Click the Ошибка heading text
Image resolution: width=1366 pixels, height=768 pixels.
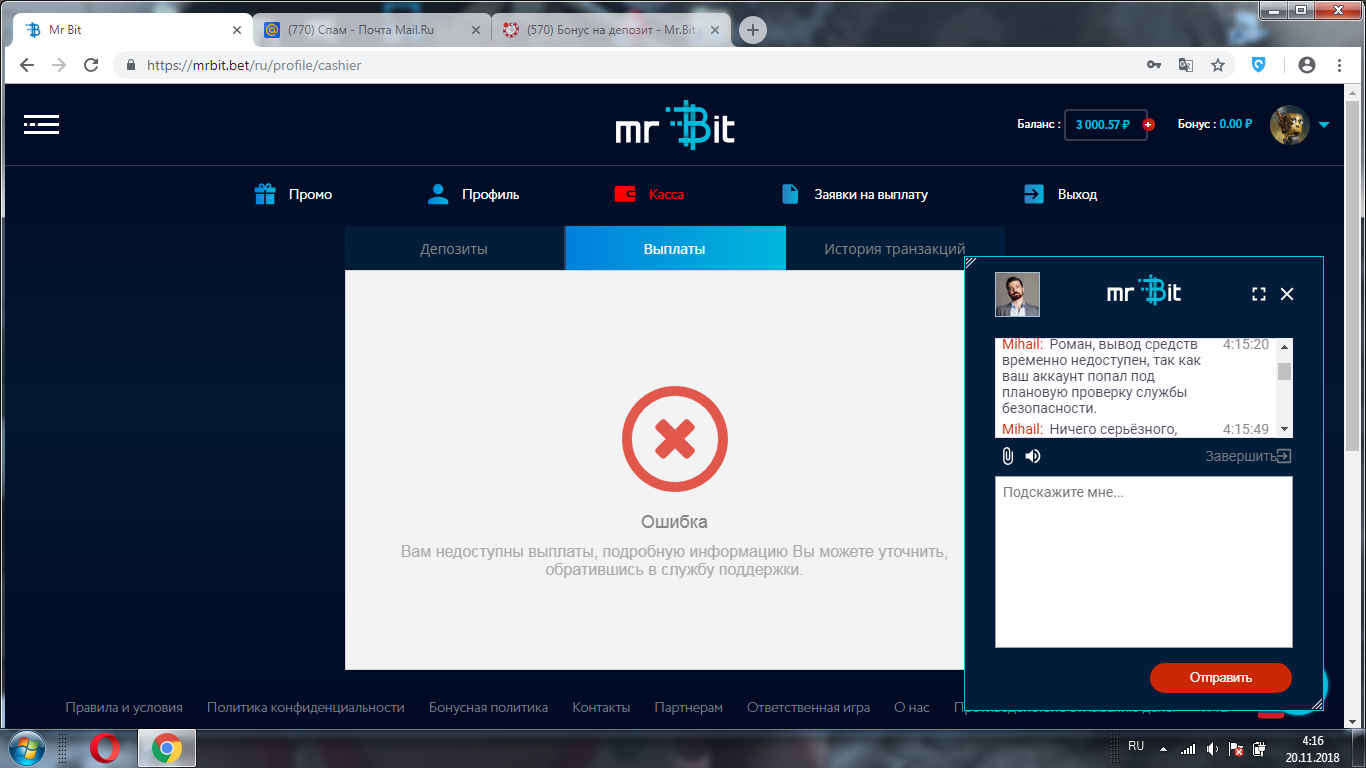pyautogui.click(x=674, y=522)
